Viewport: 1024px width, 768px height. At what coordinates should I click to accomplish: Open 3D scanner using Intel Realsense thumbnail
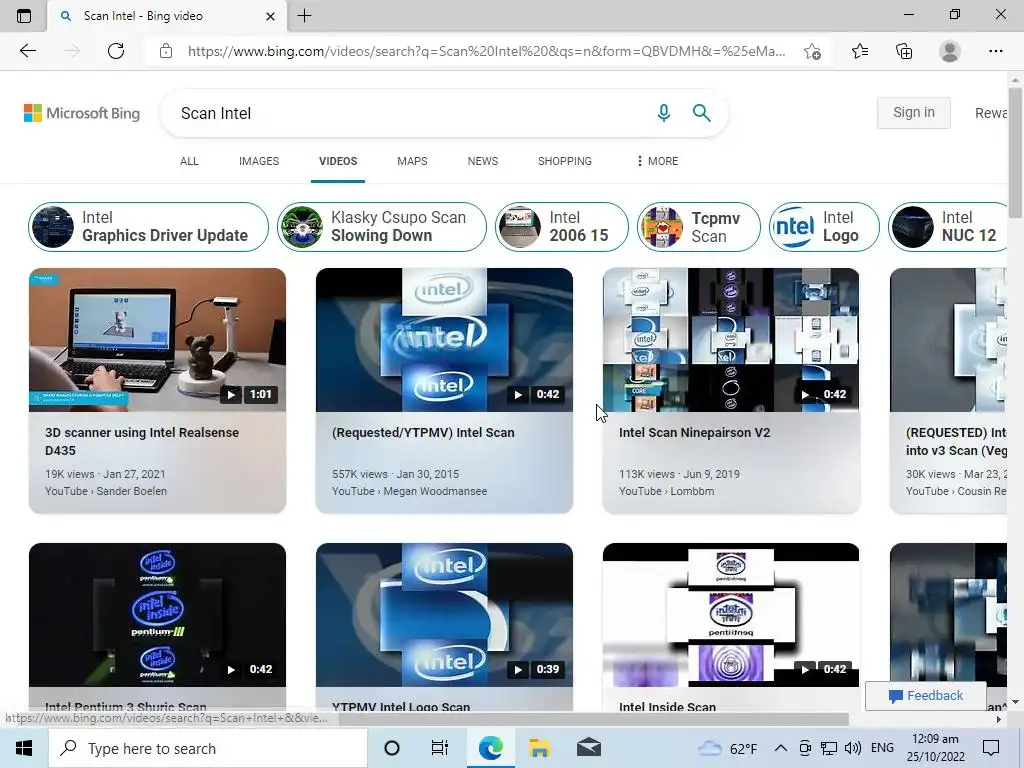pyautogui.click(x=157, y=340)
